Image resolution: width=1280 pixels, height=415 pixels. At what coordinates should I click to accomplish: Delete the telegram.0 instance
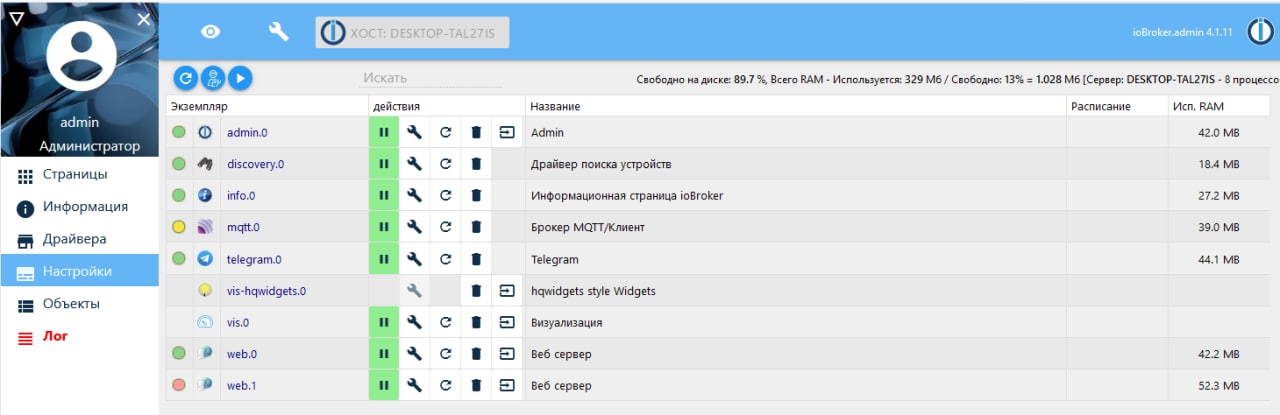476,259
